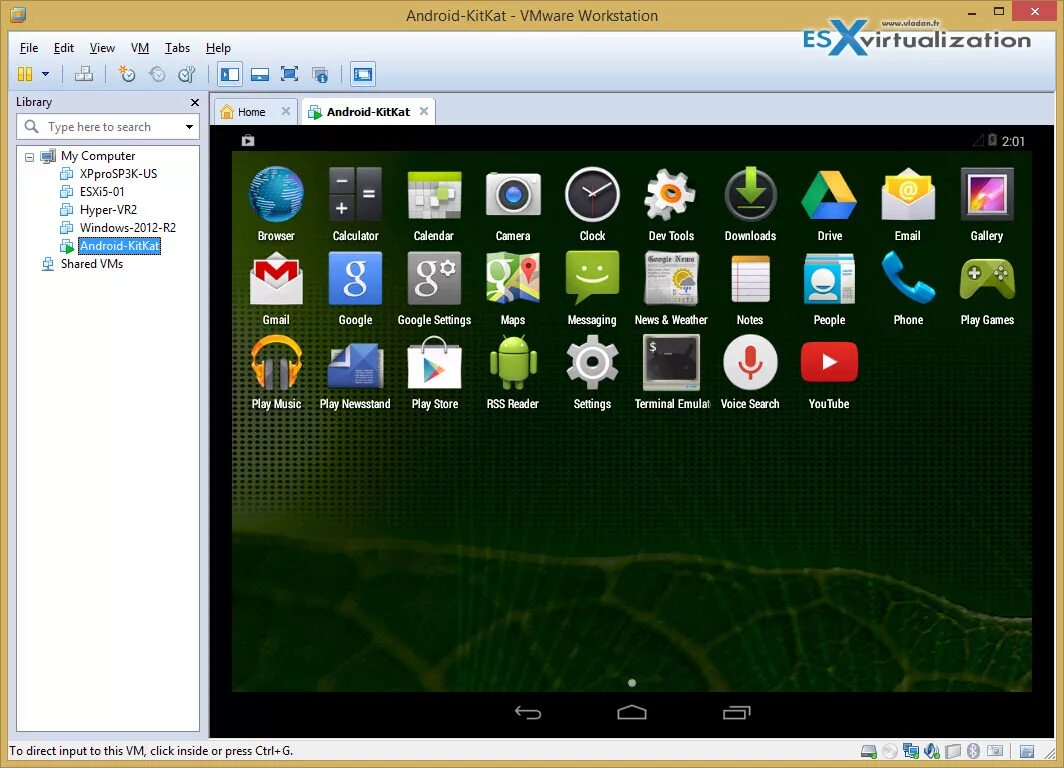
Task: Close the Library panel
Action: click(195, 102)
